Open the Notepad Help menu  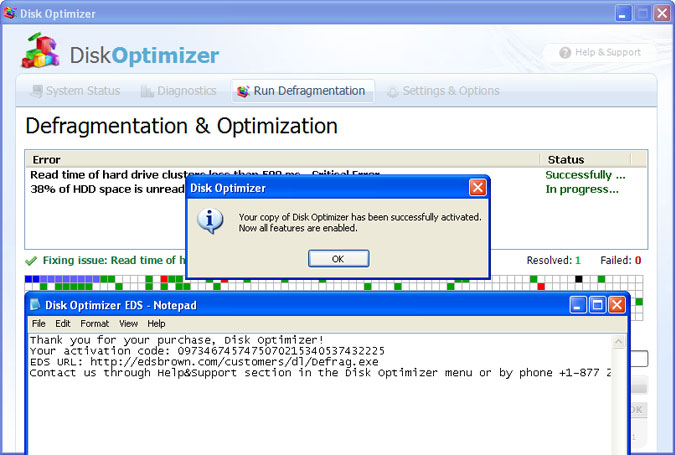click(x=156, y=324)
